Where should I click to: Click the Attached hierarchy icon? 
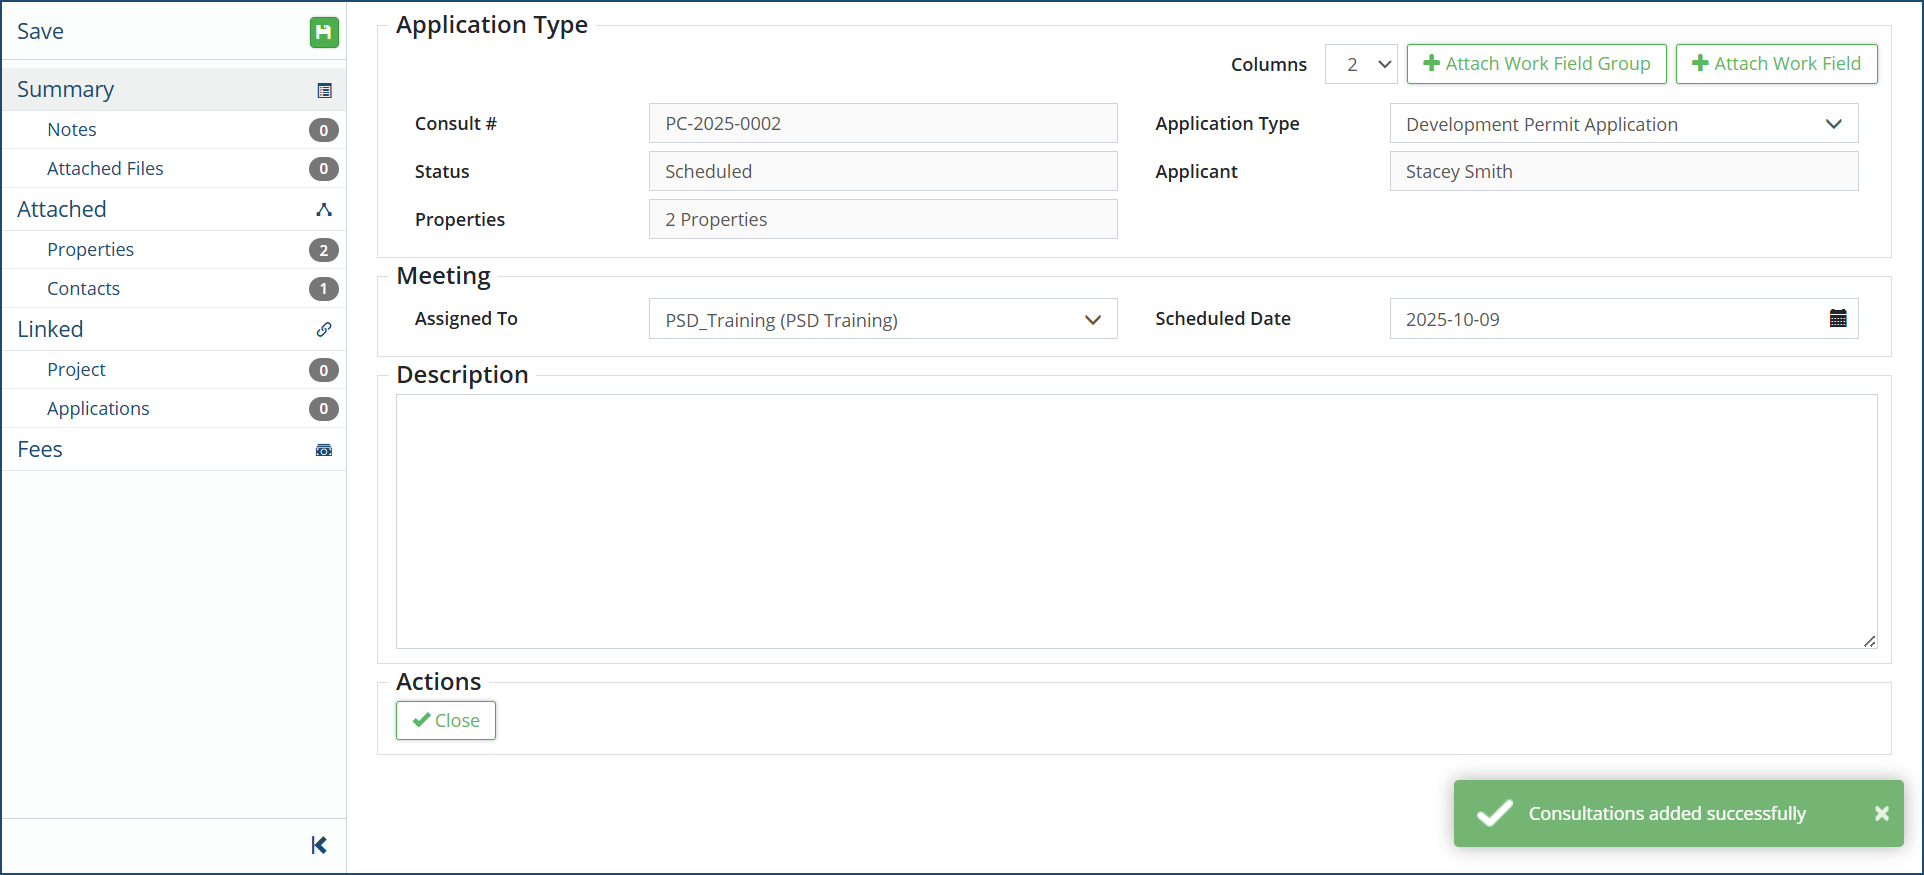324,210
